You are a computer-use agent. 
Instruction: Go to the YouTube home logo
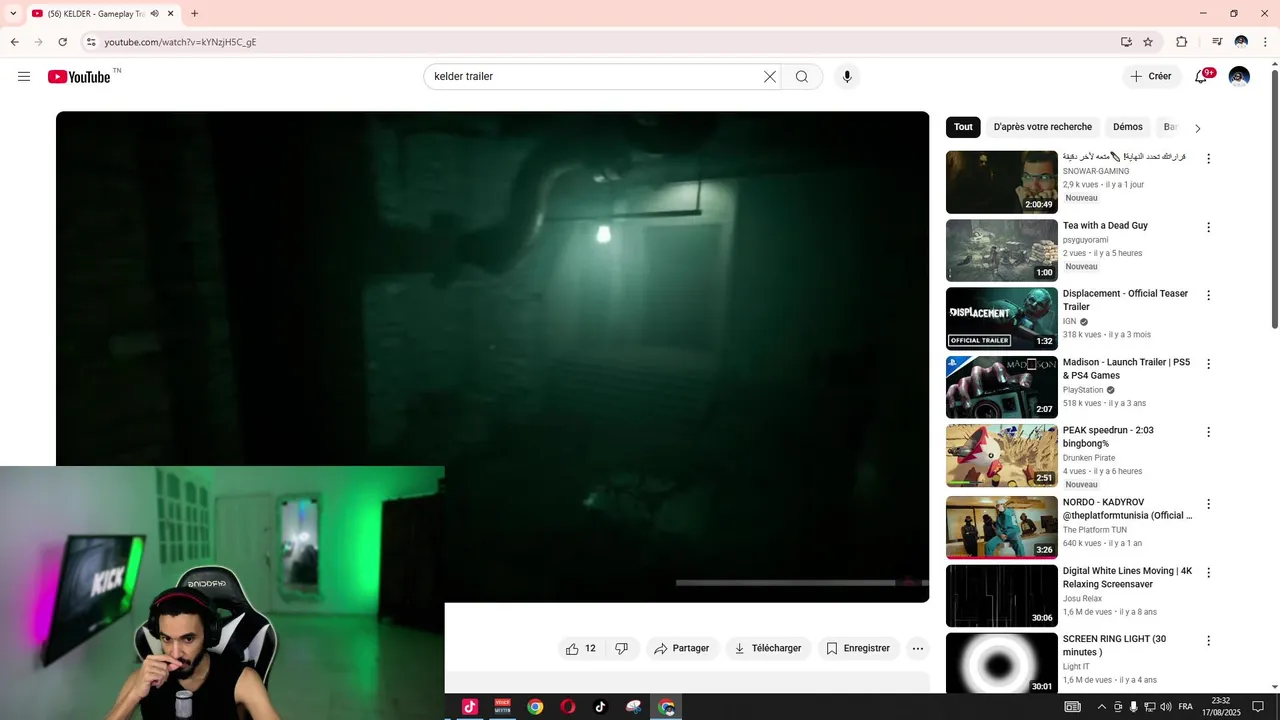[79, 77]
